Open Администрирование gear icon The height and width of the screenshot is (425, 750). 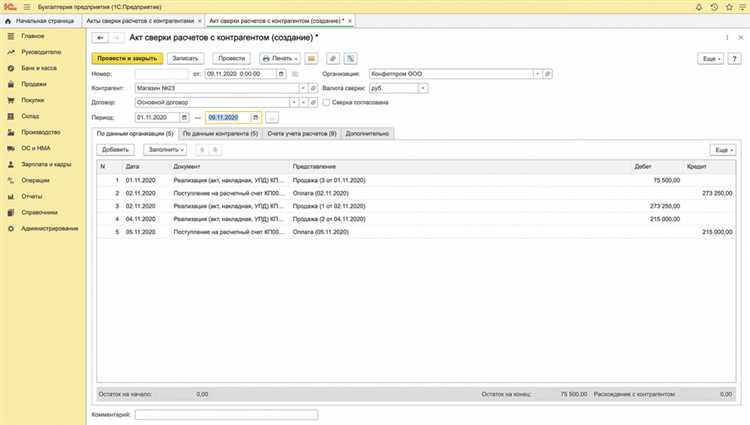pos(11,229)
